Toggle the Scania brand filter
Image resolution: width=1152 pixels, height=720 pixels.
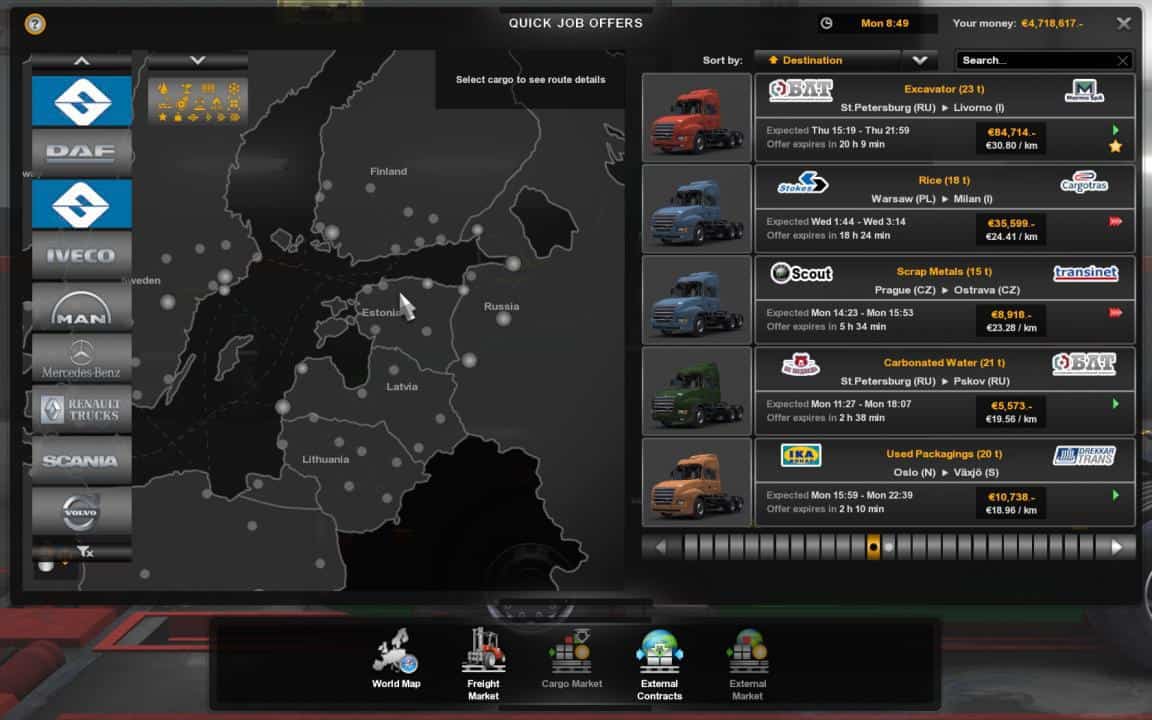click(82, 460)
